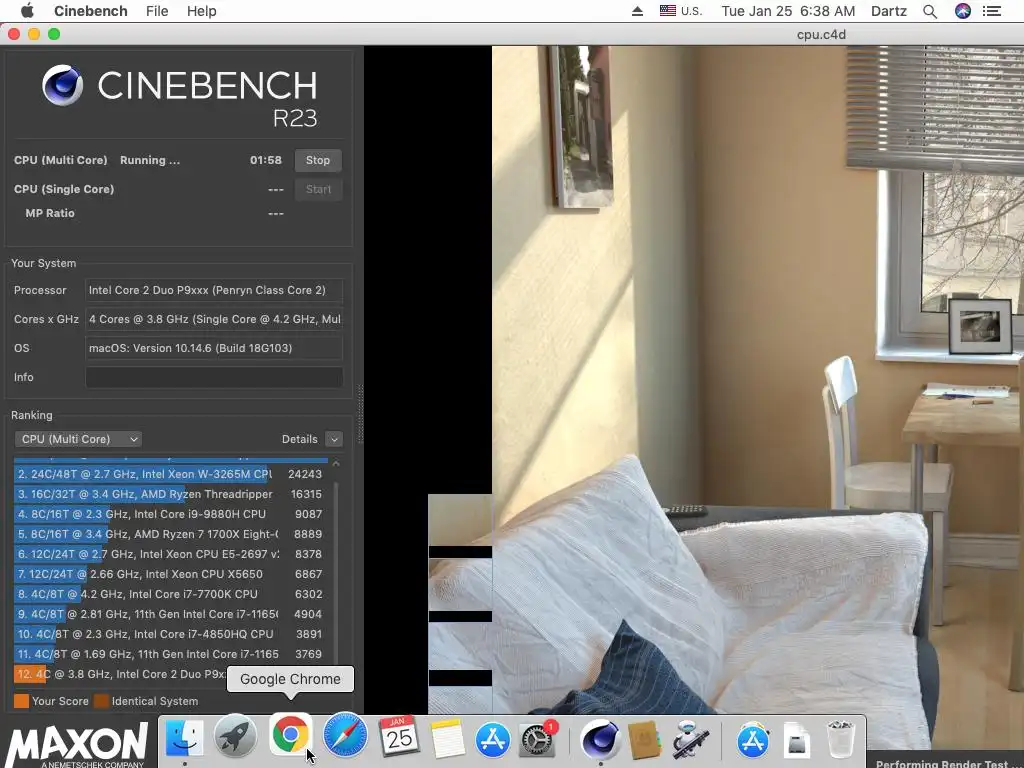Click the Identical System legend swatch

point(101,701)
